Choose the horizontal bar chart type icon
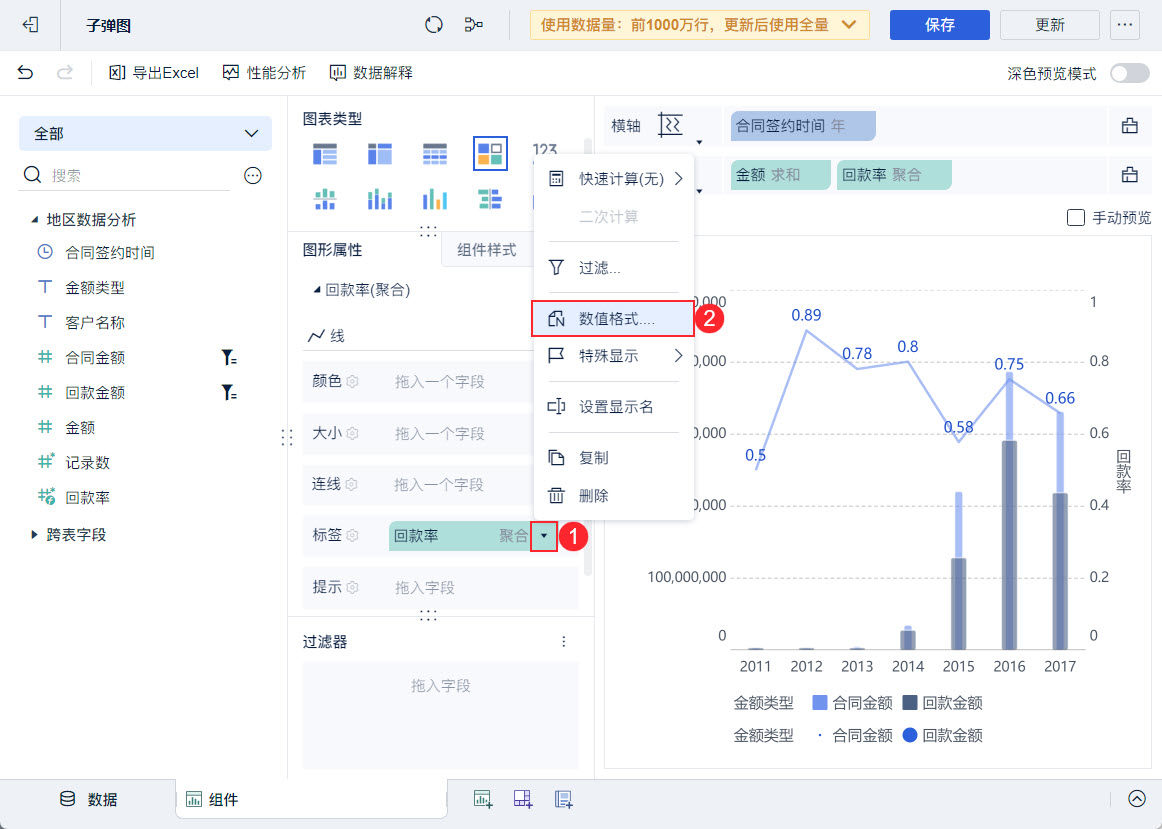1162x829 pixels. point(490,199)
